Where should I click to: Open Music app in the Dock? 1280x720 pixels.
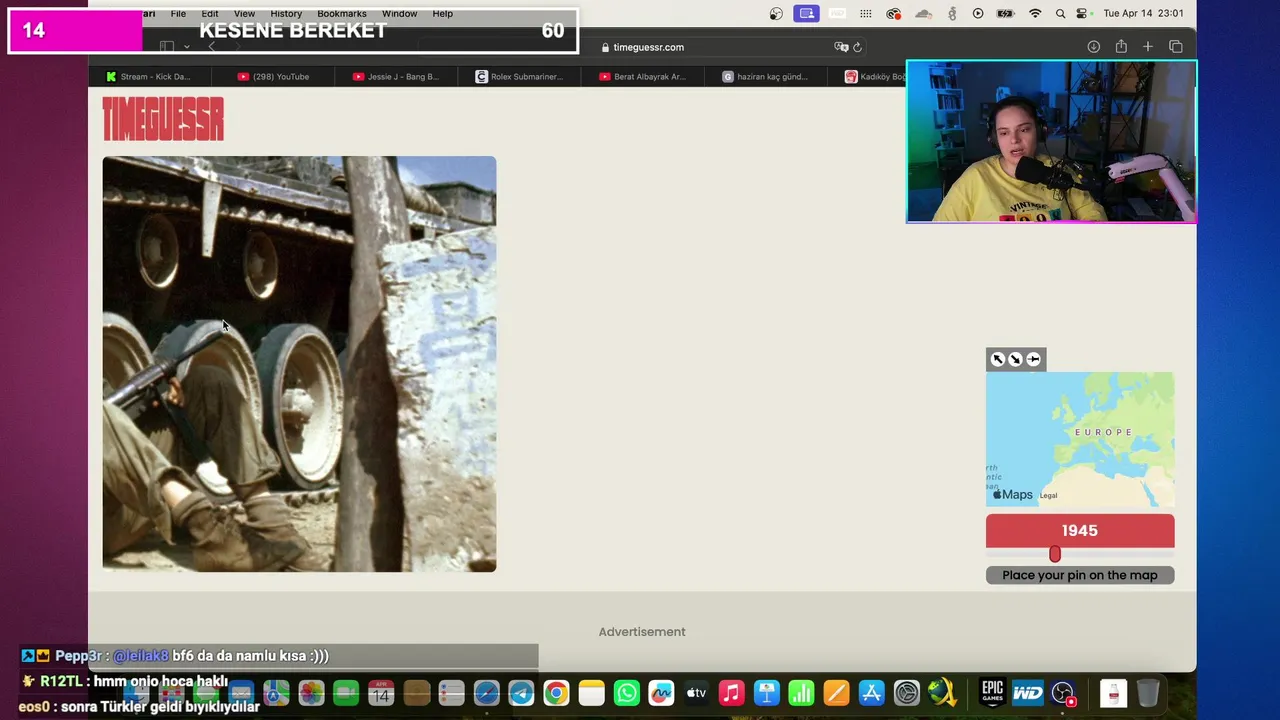pyautogui.click(x=731, y=693)
